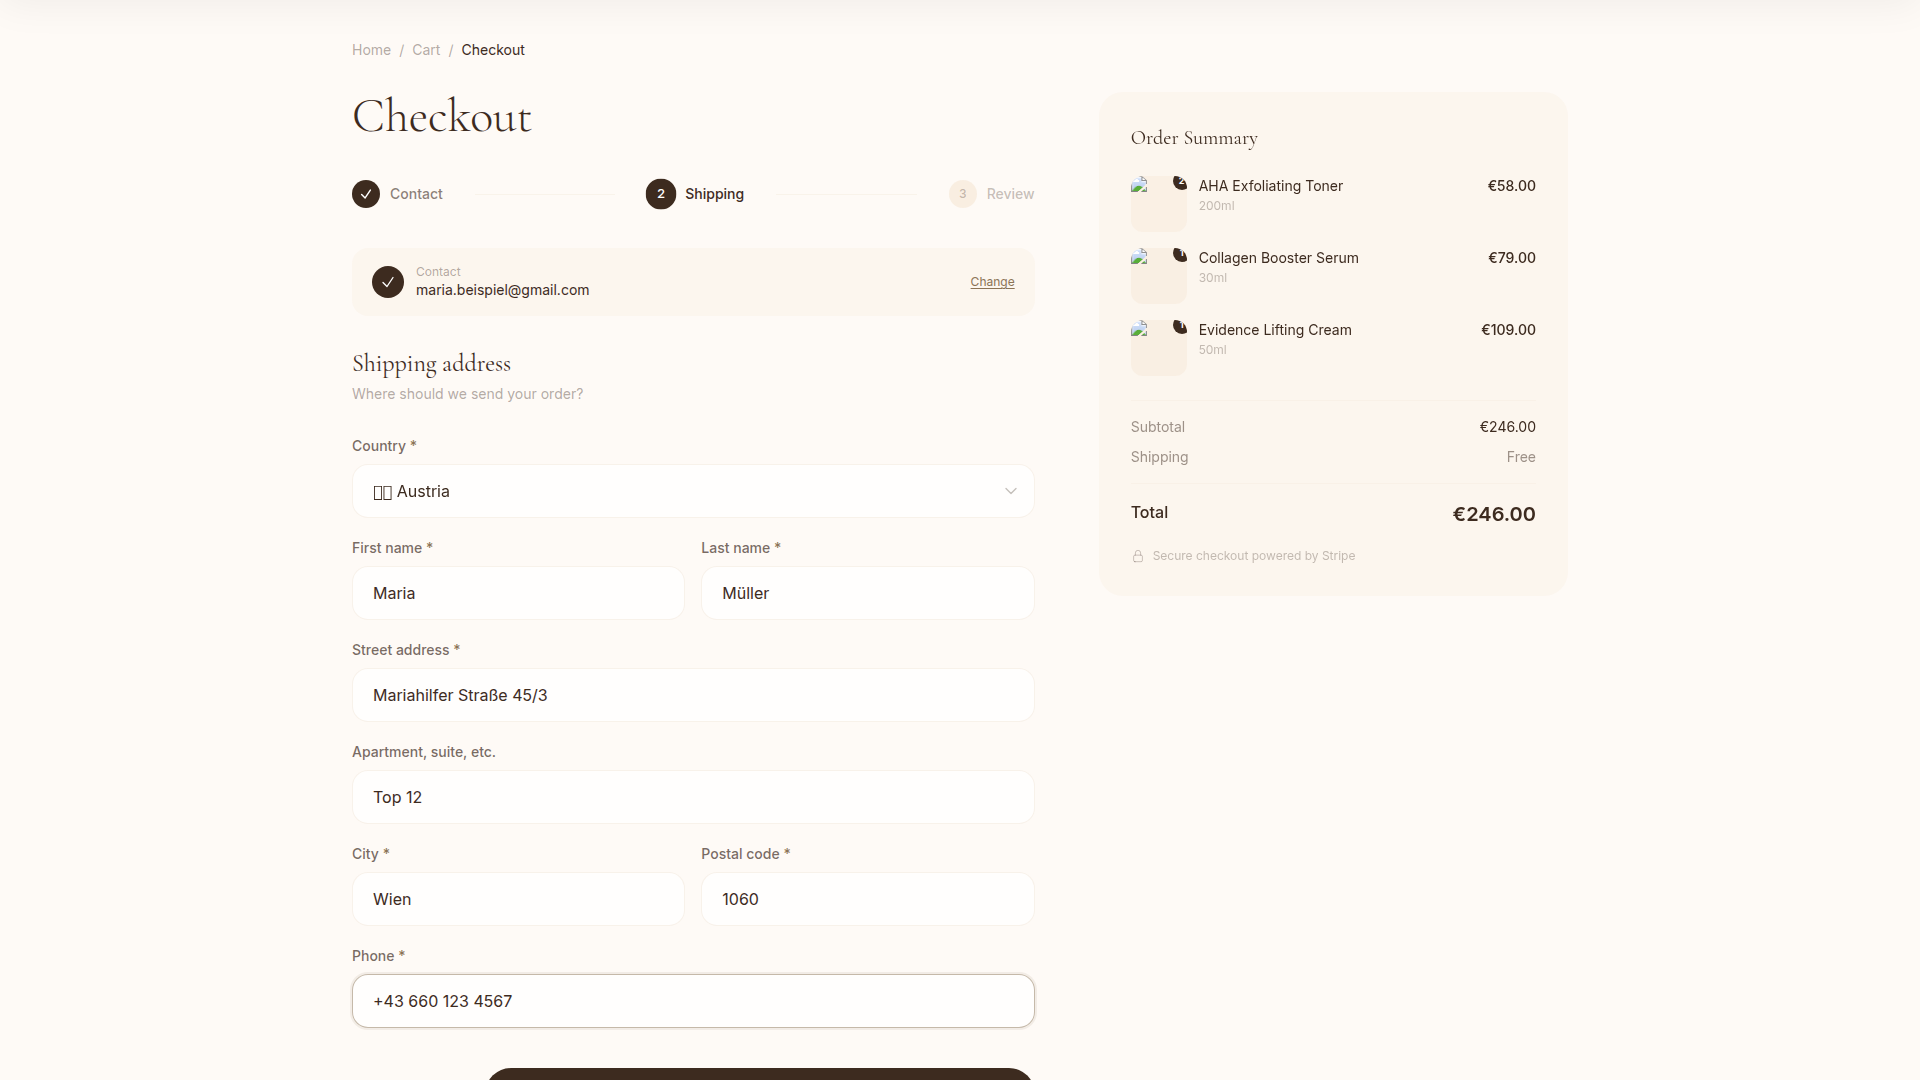Click the Review step number 3 circle

pyautogui.click(x=962, y=194)
